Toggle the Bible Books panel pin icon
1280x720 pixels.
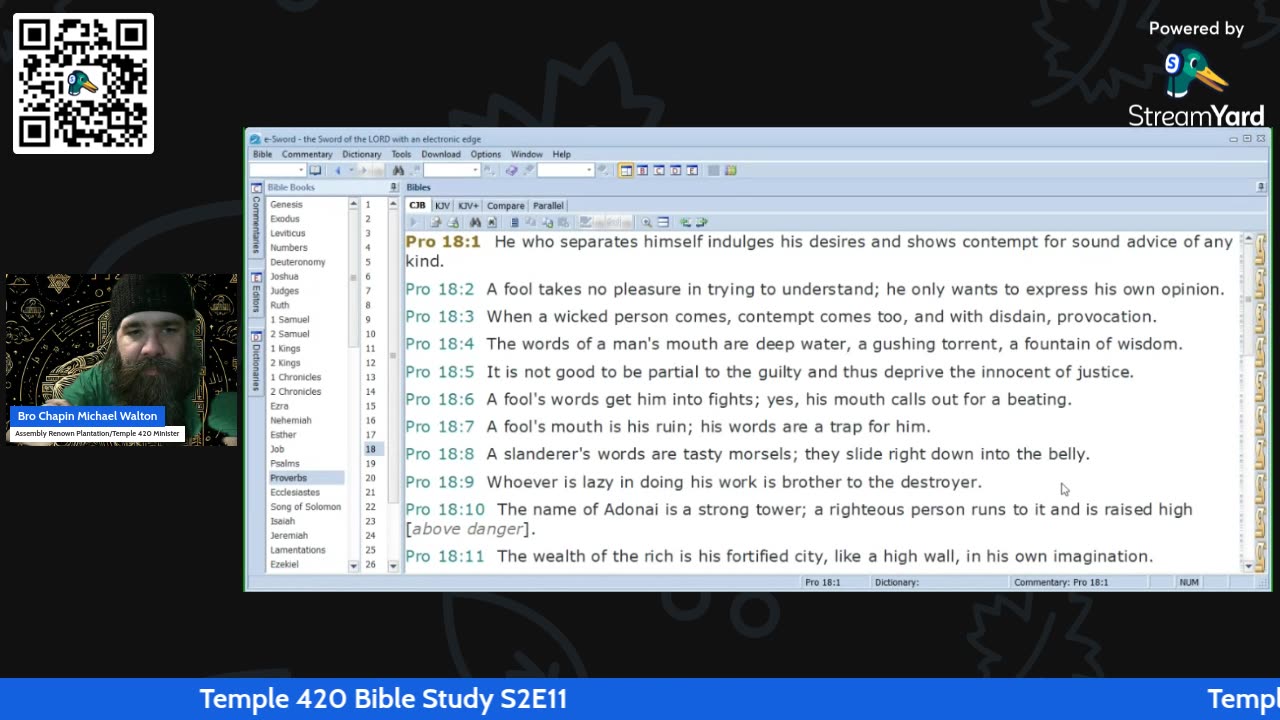393,187
